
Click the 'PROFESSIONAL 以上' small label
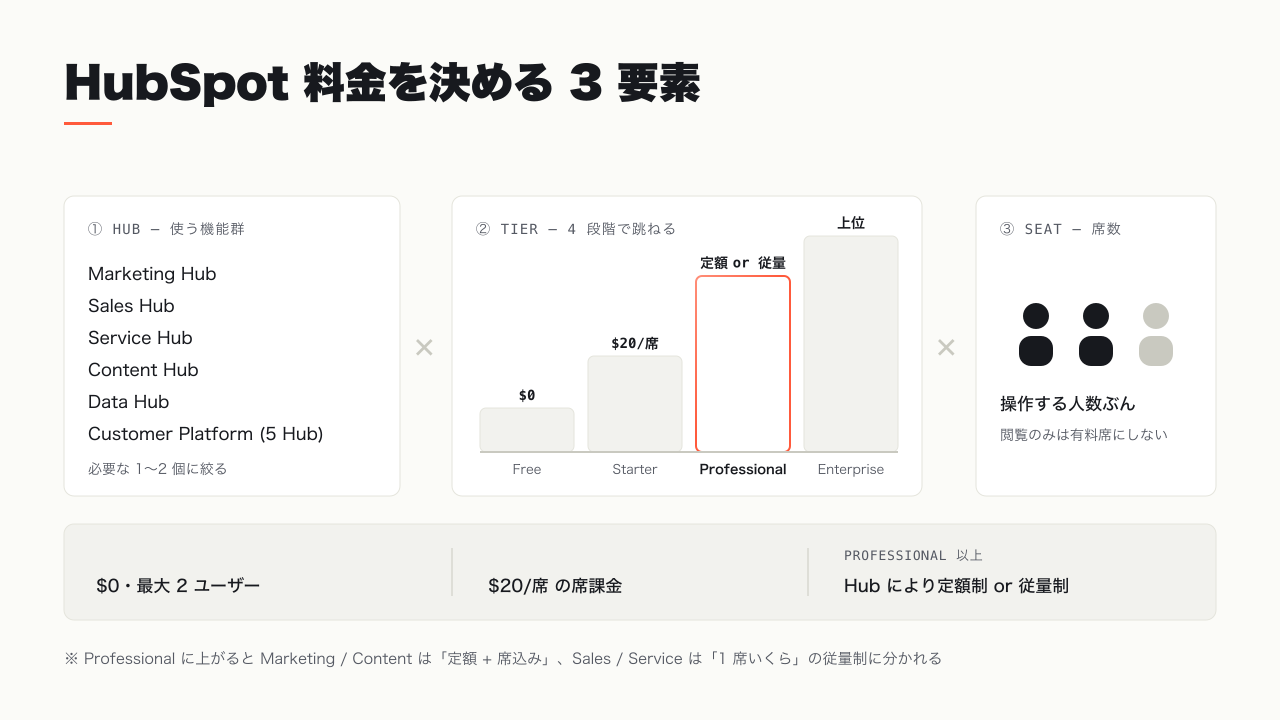(913, 555)
